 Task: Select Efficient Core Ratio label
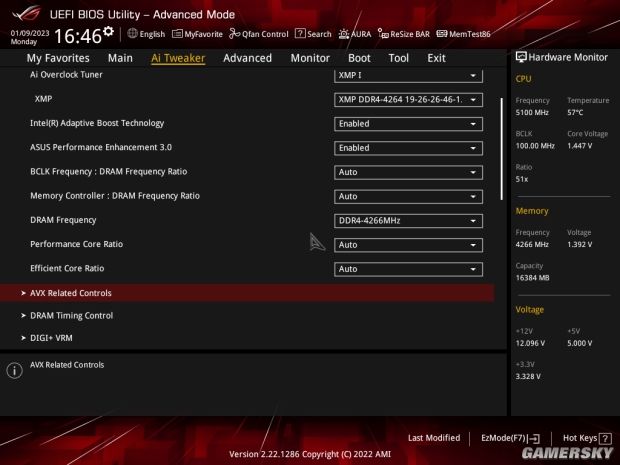click(67, 268)
